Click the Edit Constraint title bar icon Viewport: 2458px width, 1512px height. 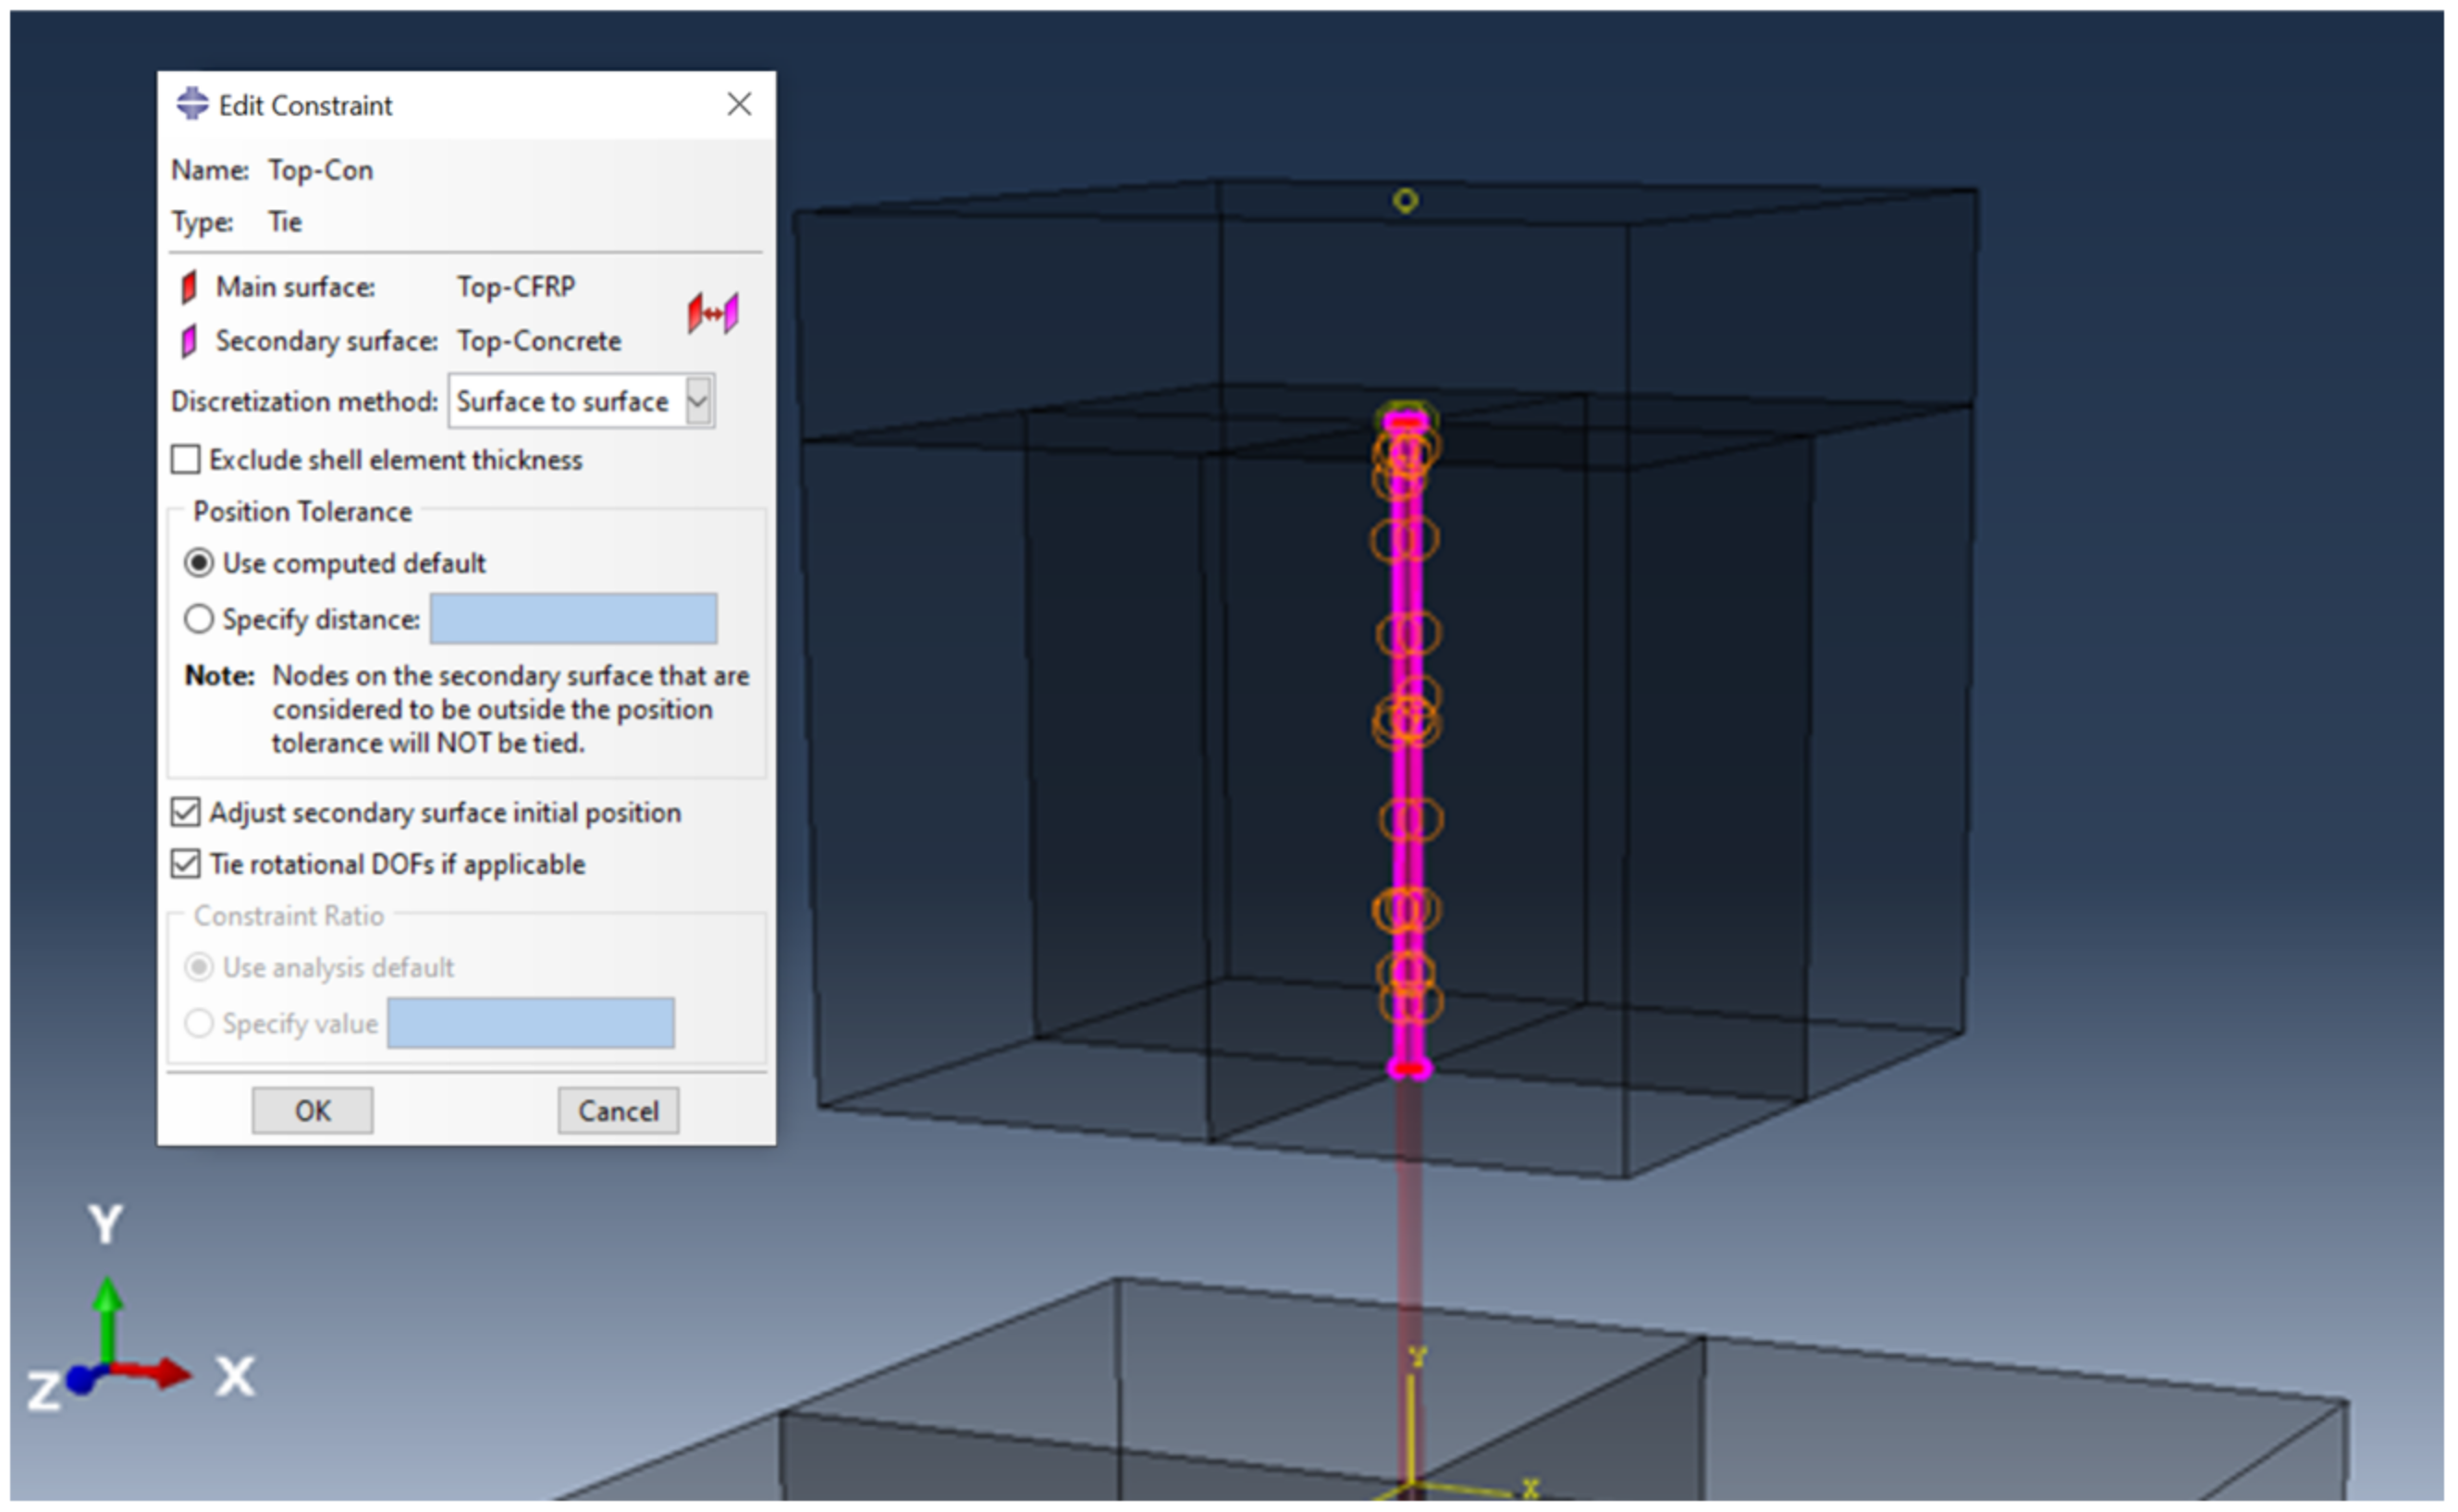tap(192, 104)
